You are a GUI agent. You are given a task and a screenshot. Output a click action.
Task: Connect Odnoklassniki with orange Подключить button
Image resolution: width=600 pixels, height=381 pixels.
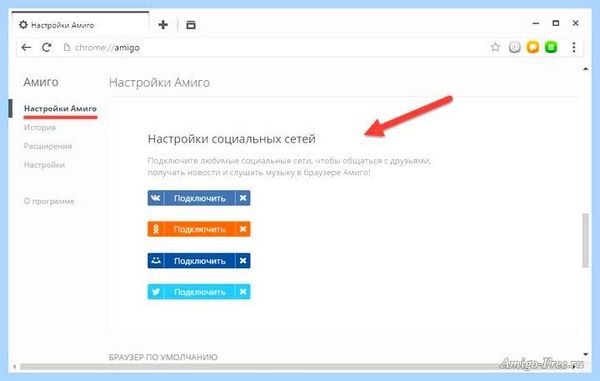click(200, 229)
